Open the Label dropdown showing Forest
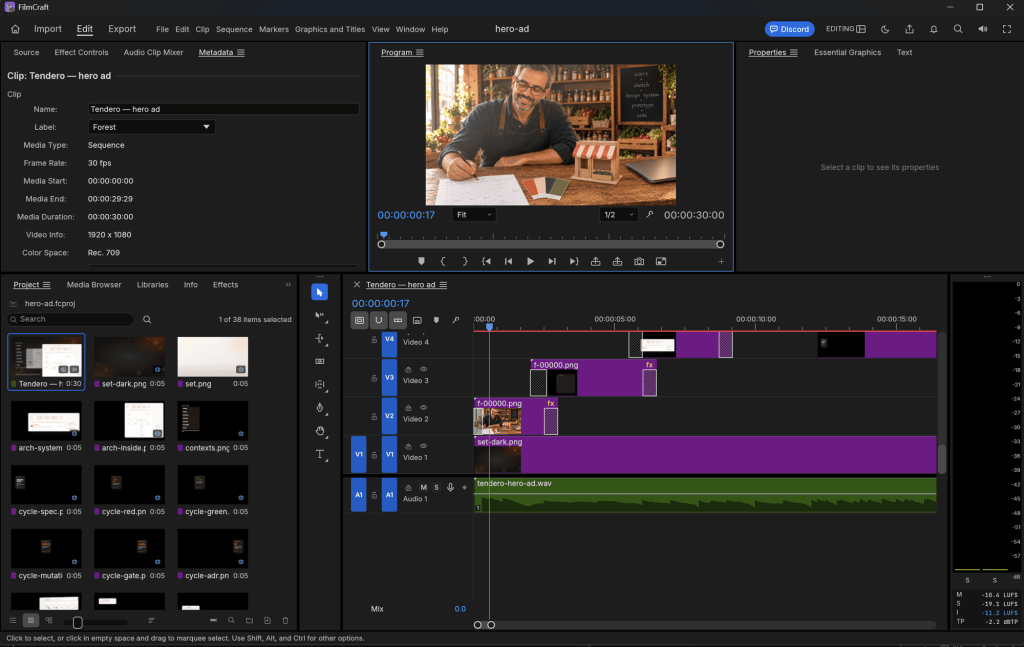 point(152,127)
